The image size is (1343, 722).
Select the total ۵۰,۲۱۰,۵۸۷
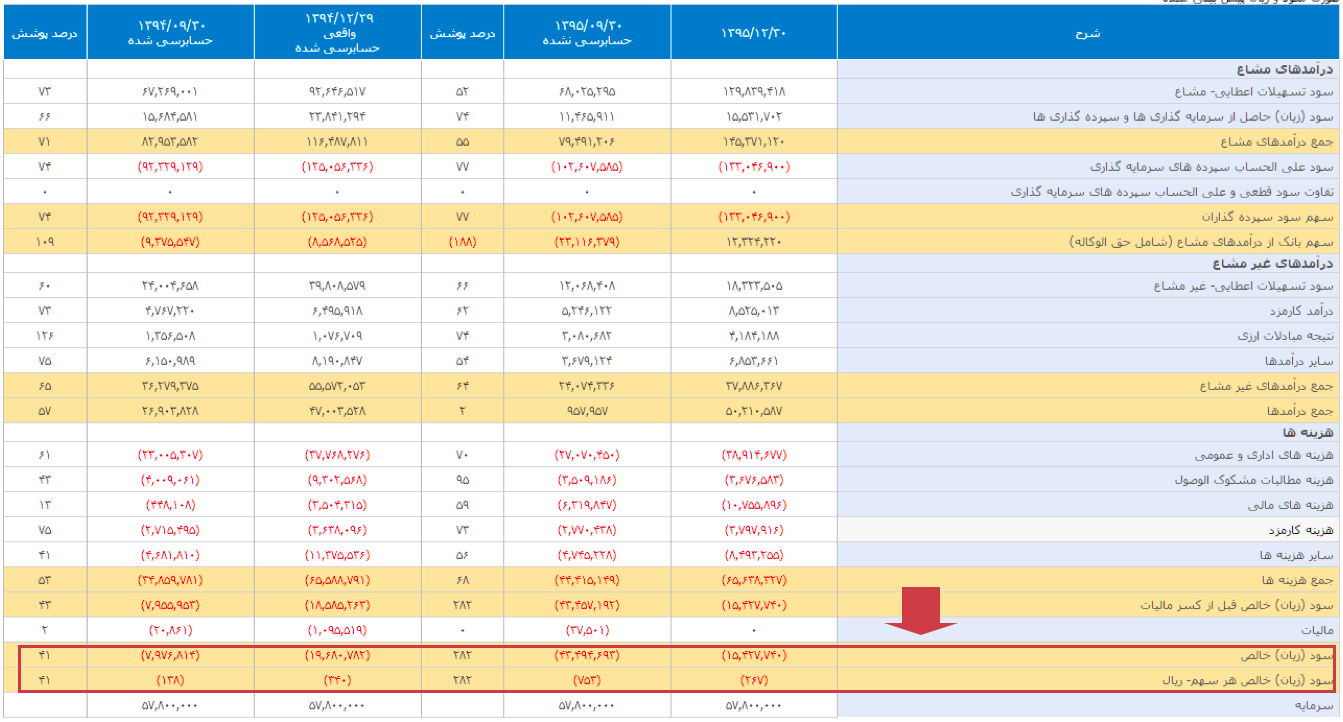[x=753, y=410]
